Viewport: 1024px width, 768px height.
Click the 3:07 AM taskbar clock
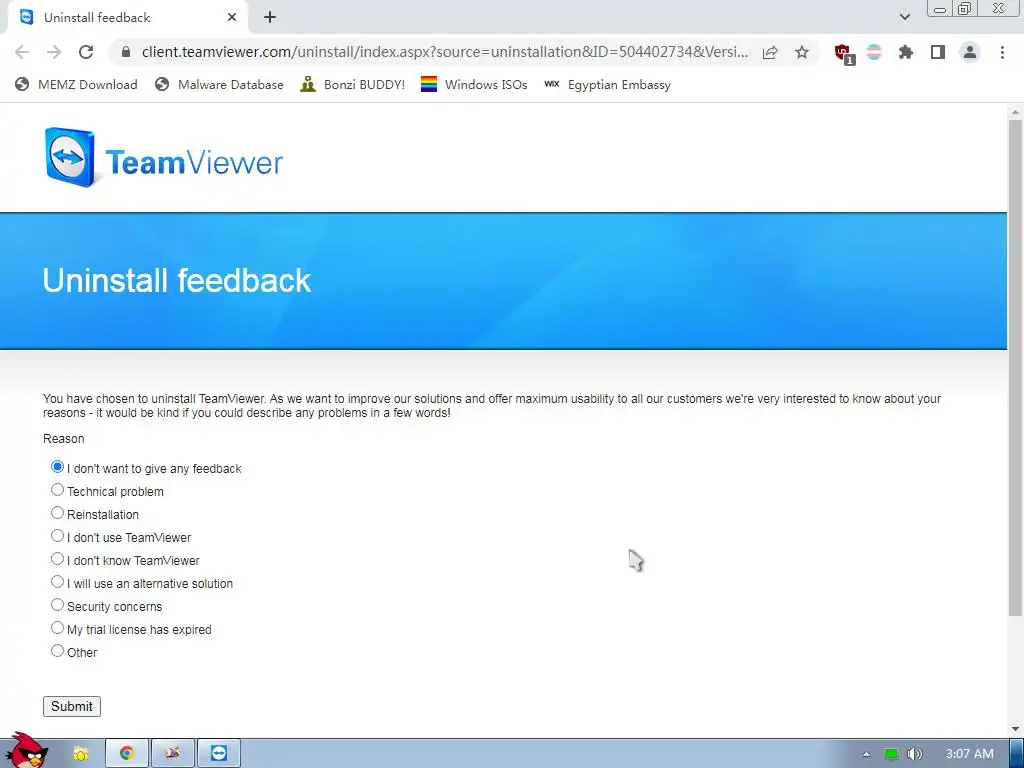click(970, 754)
